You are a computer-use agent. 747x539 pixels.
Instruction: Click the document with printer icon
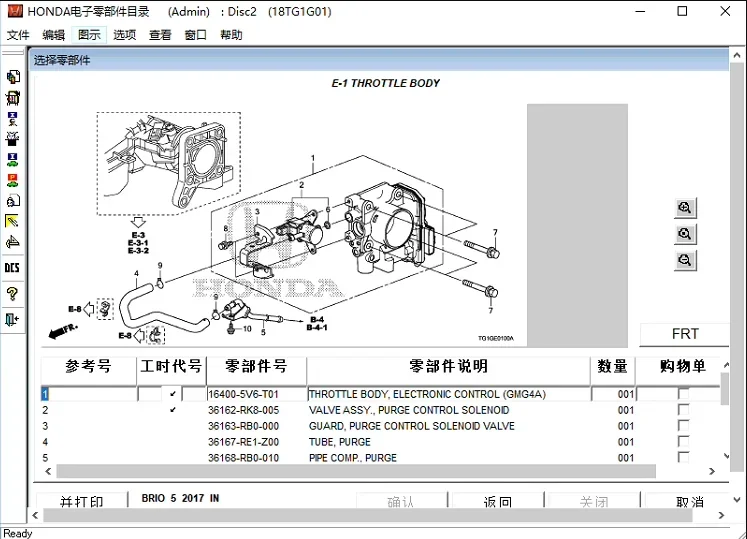pyautogui.click(x=13, y=201)
